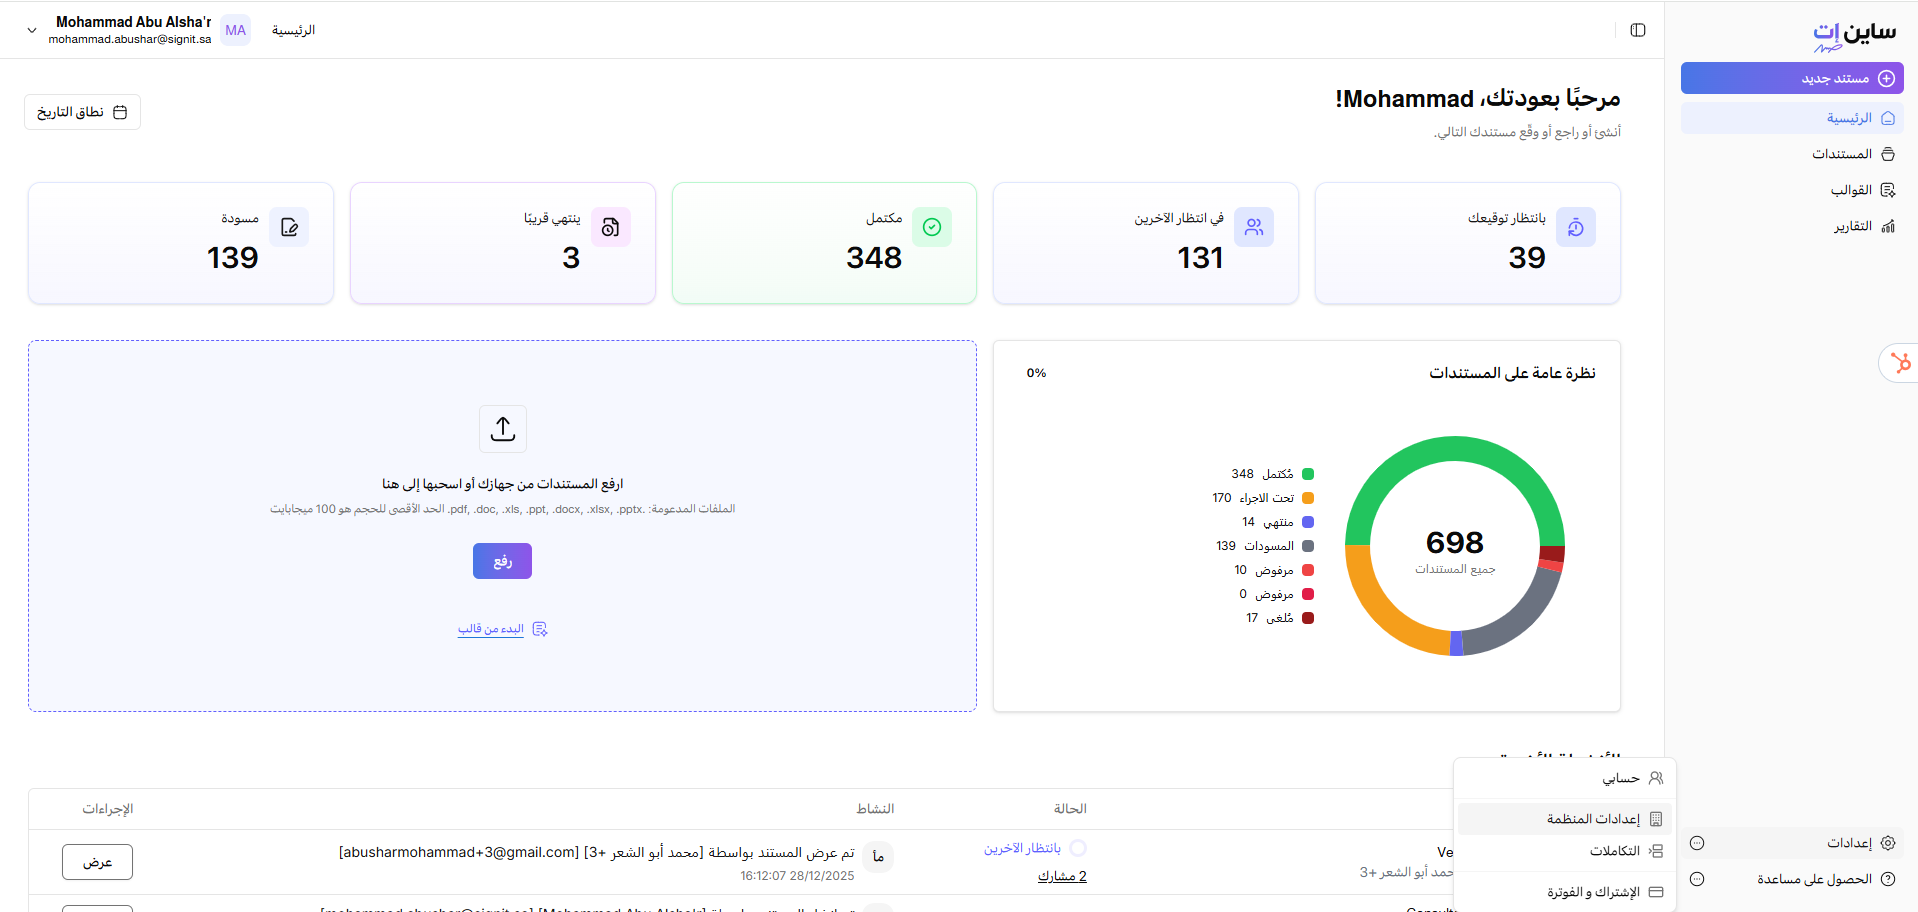Expand the user account dropdown chevron
The width and height of the screenshot is (1918, 912).
(x=32, y=30)
